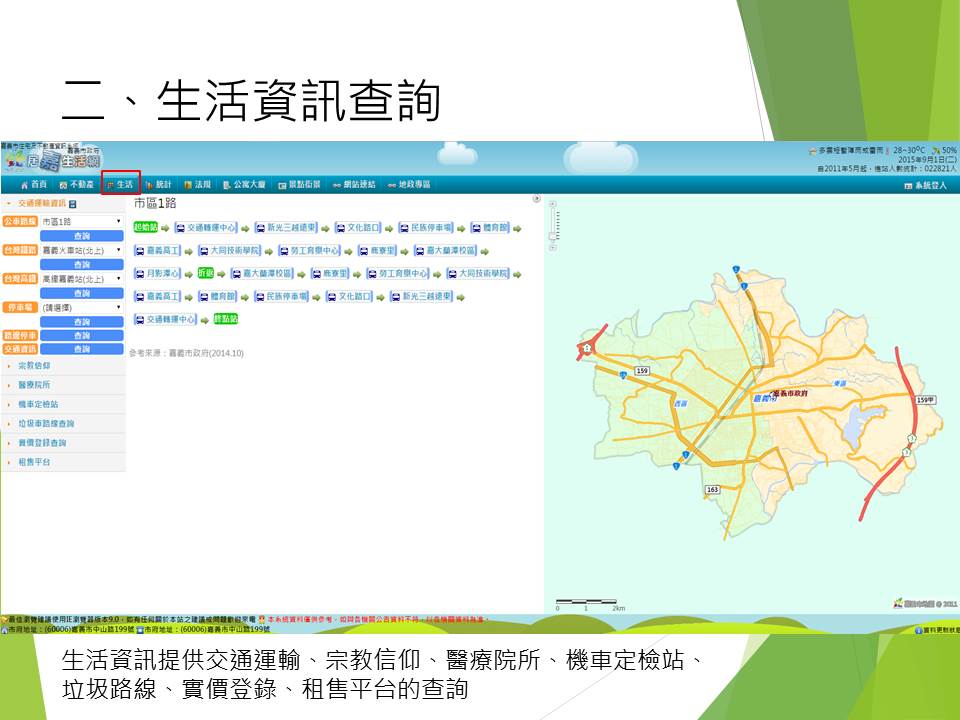Click the orange 路邊停車 label
This screenshot has height=720, width=960.
[x=20, y=336]
